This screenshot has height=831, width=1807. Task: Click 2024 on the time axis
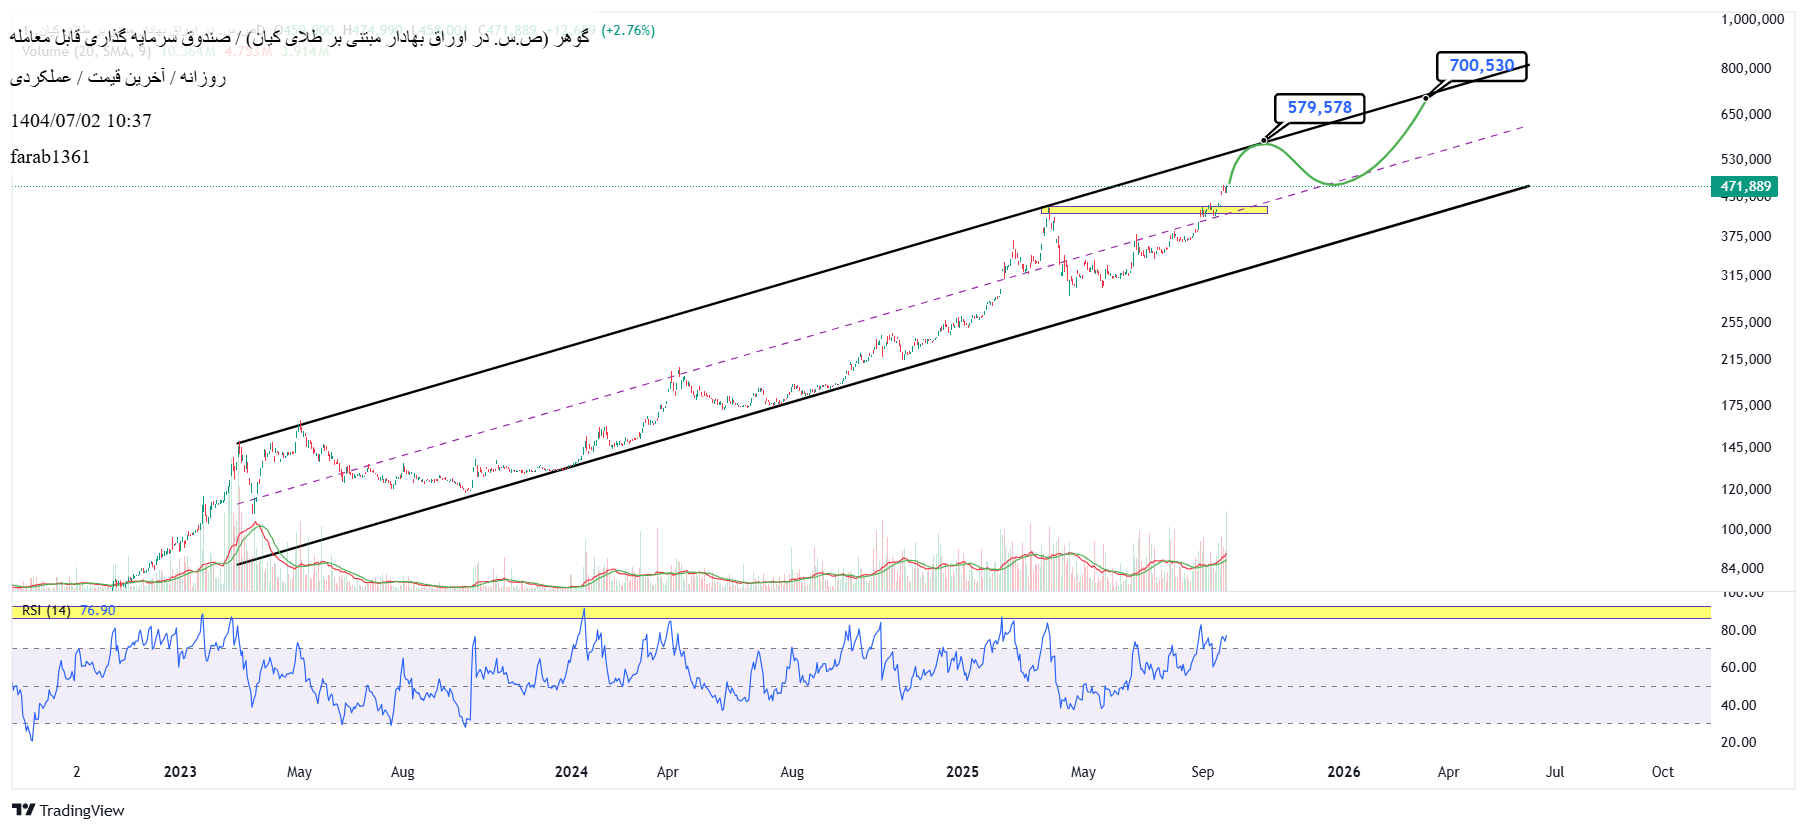pos(571,772)
